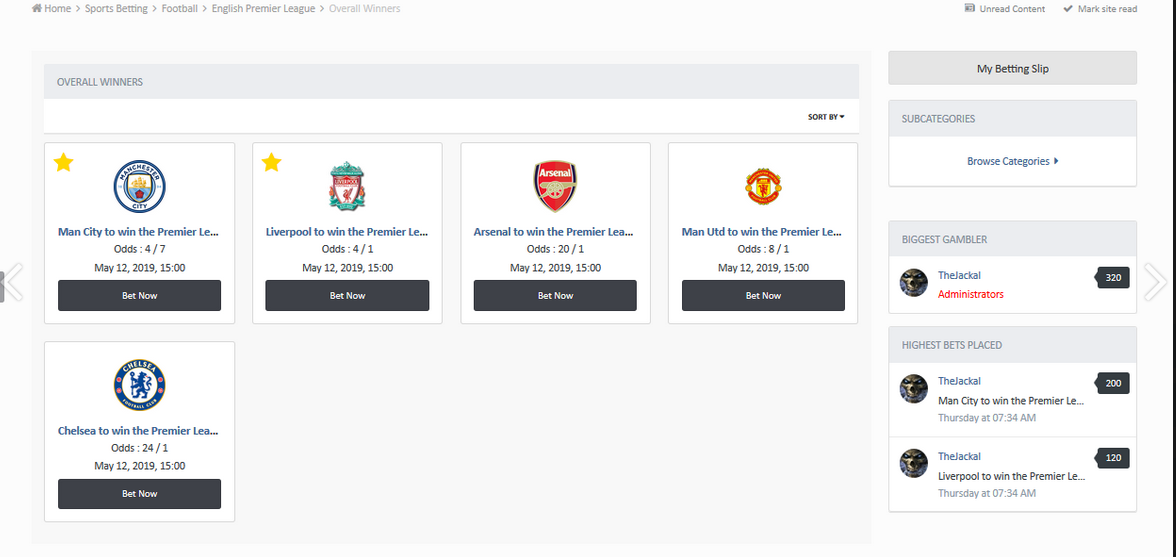Click the Chelsea club crest
This screenshot has height=557, width=1176.
139,386
